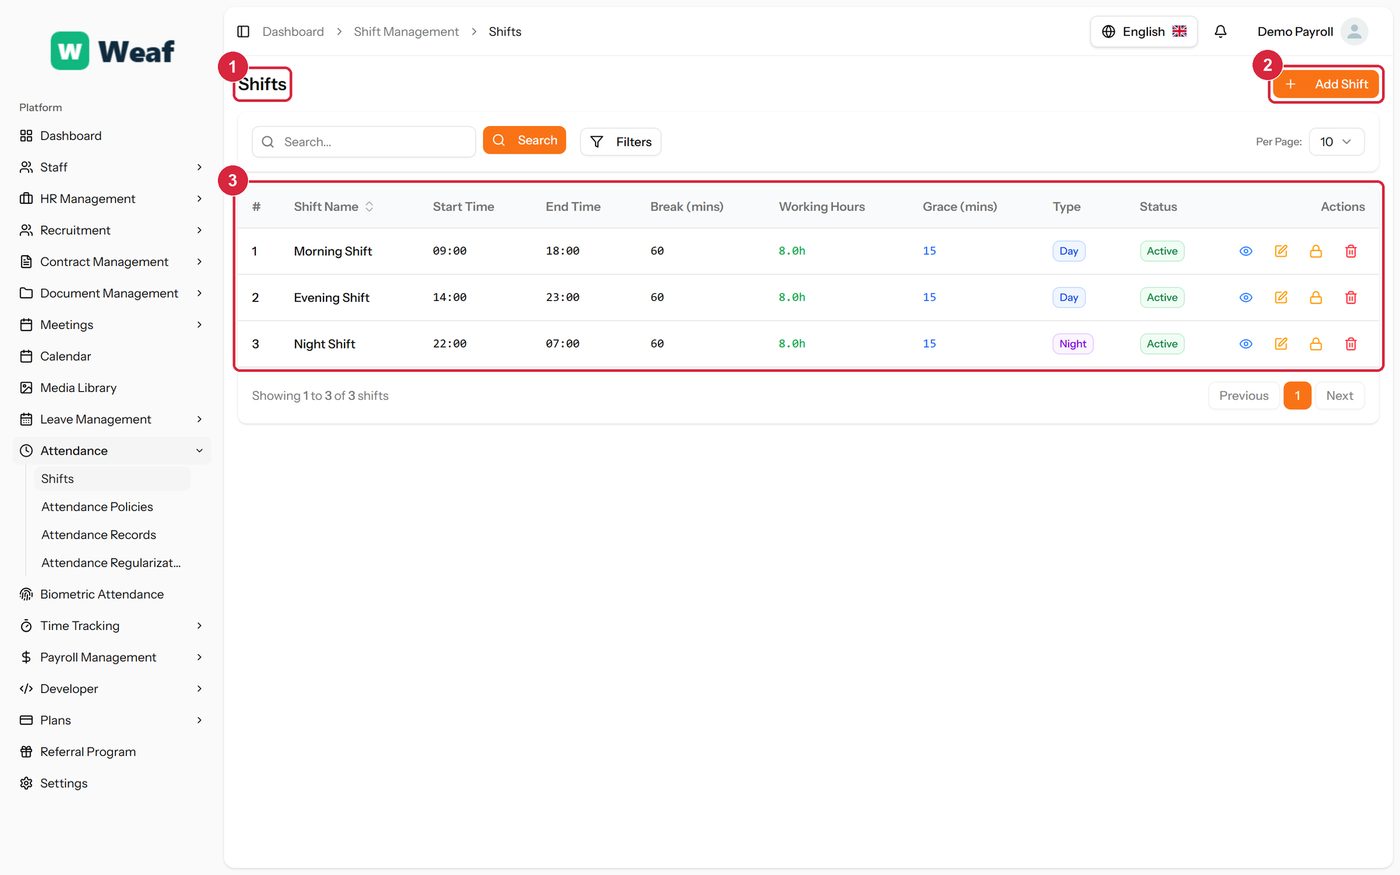Click the Meetings calendar icon
Image resolution: width=1400 pixels, height=875 pixels.
(x=26, y=325)
